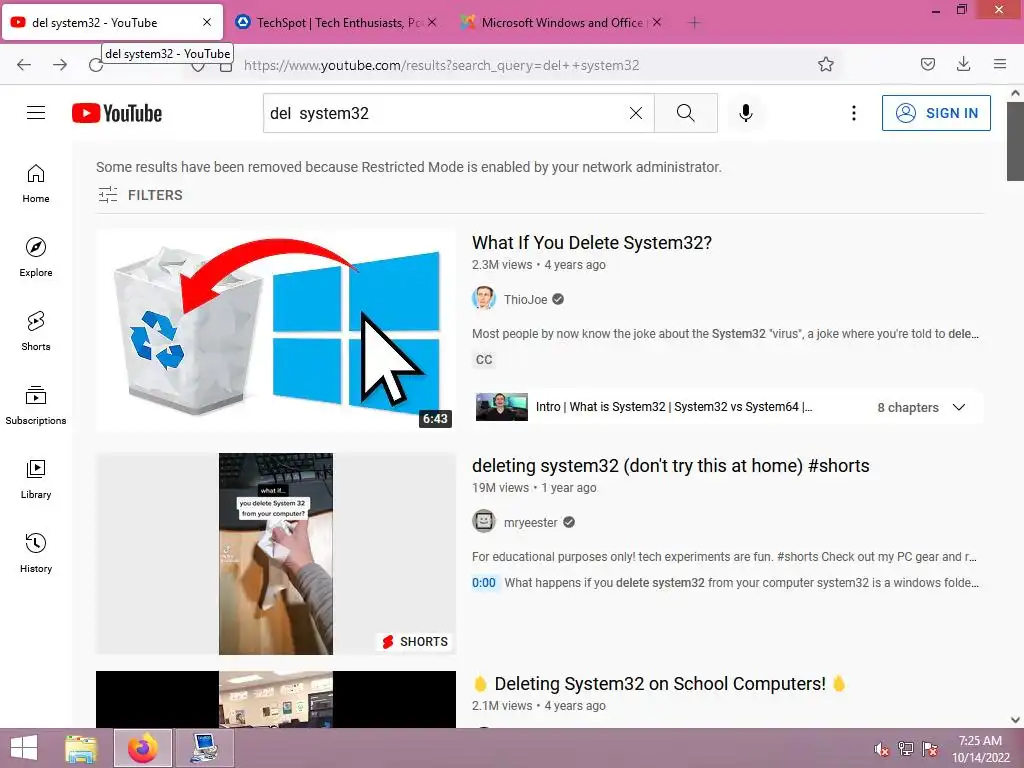Click the CC closed captions badge

[x=484, y=360]
